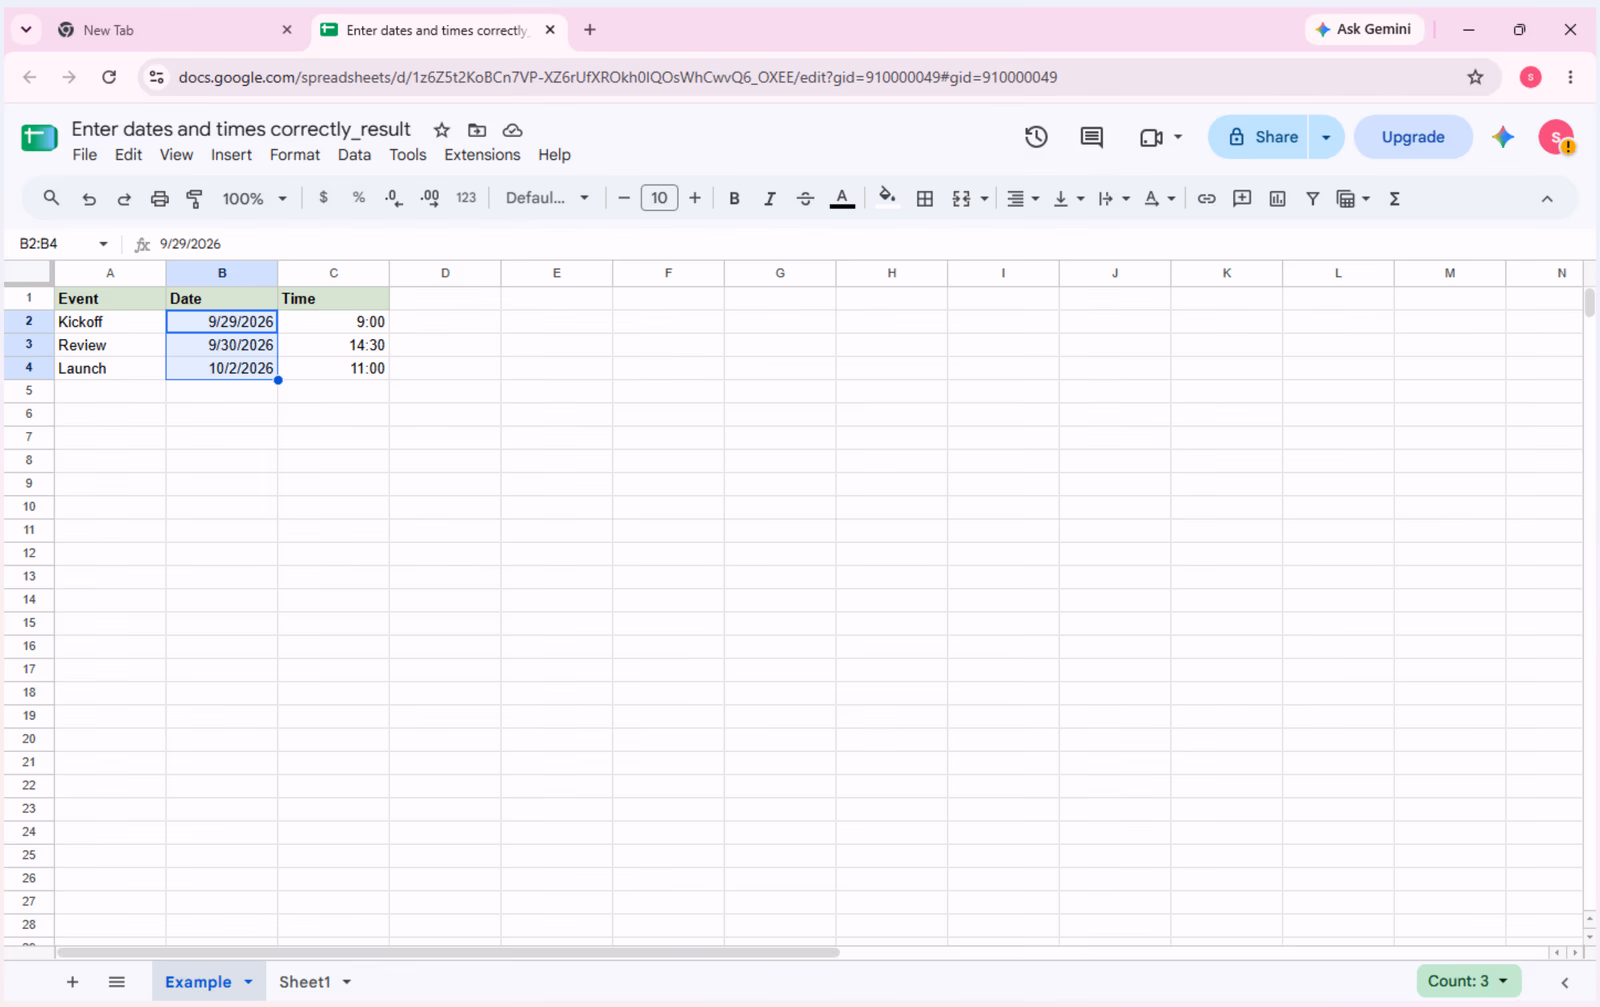Apply currency format with the dollar icon
1600x1007 pixels.
tap(323, 198)
